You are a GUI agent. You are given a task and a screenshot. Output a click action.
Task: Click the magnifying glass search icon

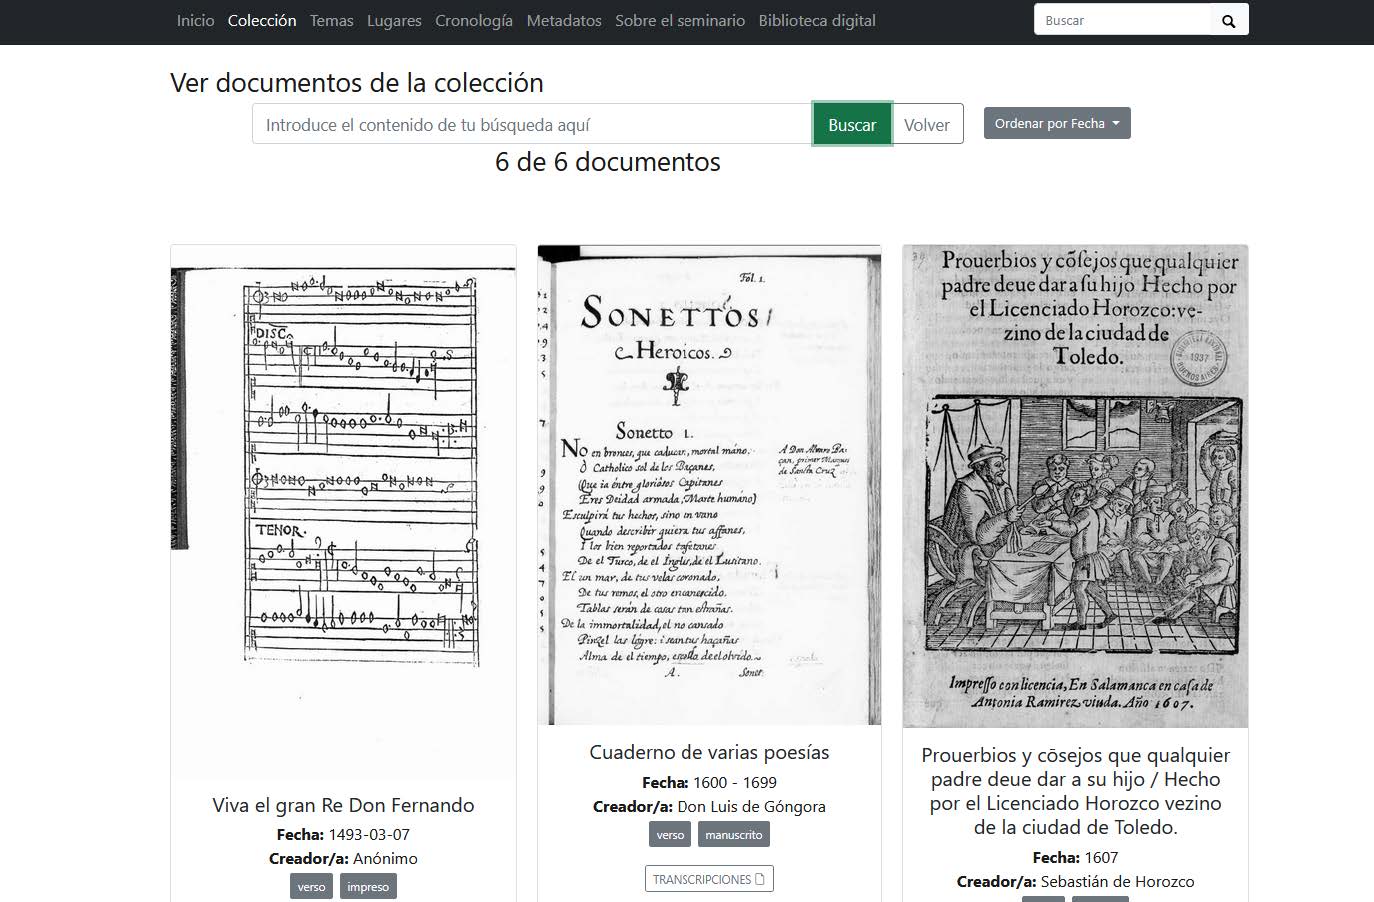click(x=1228, y=21)
